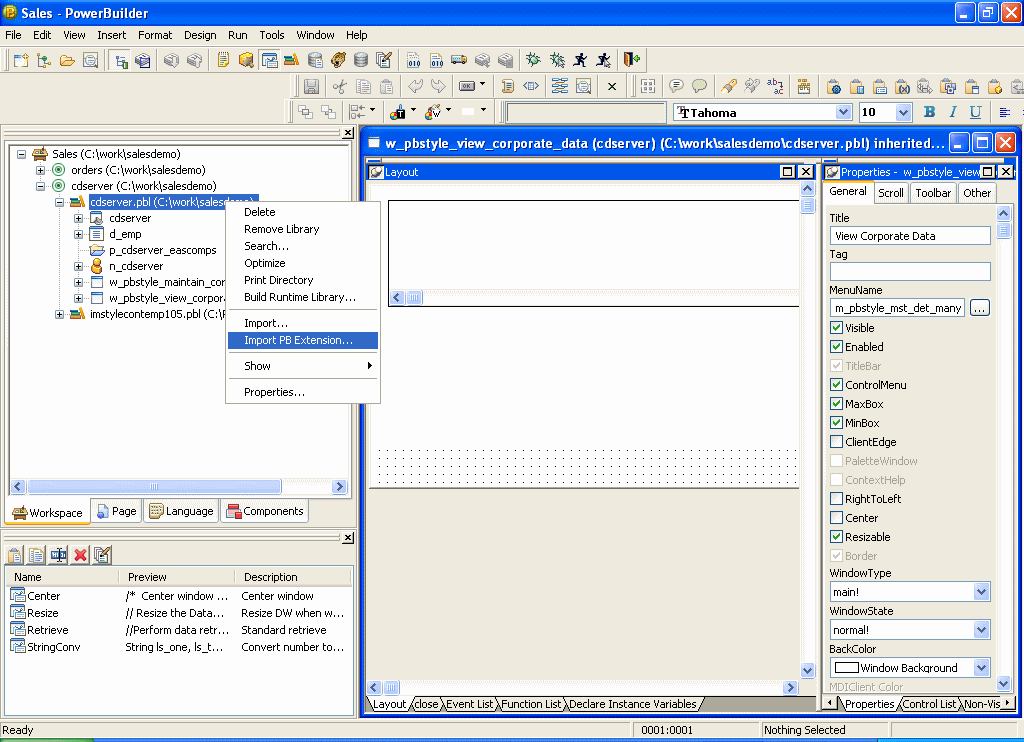Viewport: 1024px width, 742px height.
Task: Collapse the Sales workspace tree node
Action: [x=22, y=154]
